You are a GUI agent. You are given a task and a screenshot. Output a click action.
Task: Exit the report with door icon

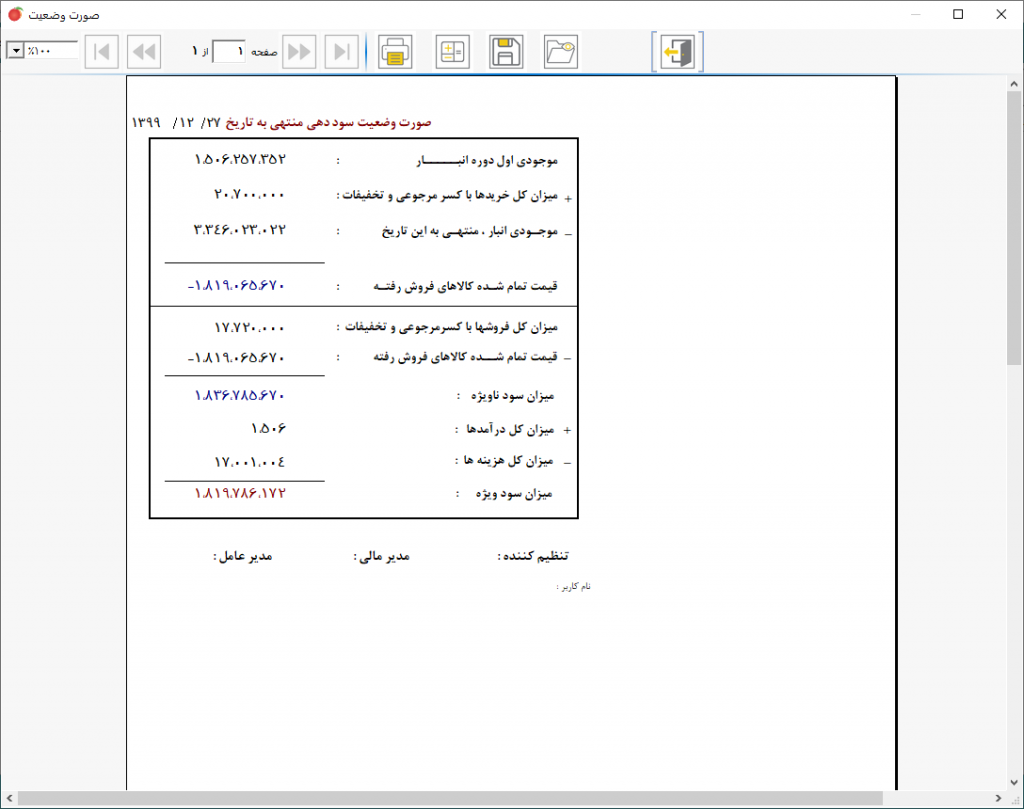click(x=677, y=52)
